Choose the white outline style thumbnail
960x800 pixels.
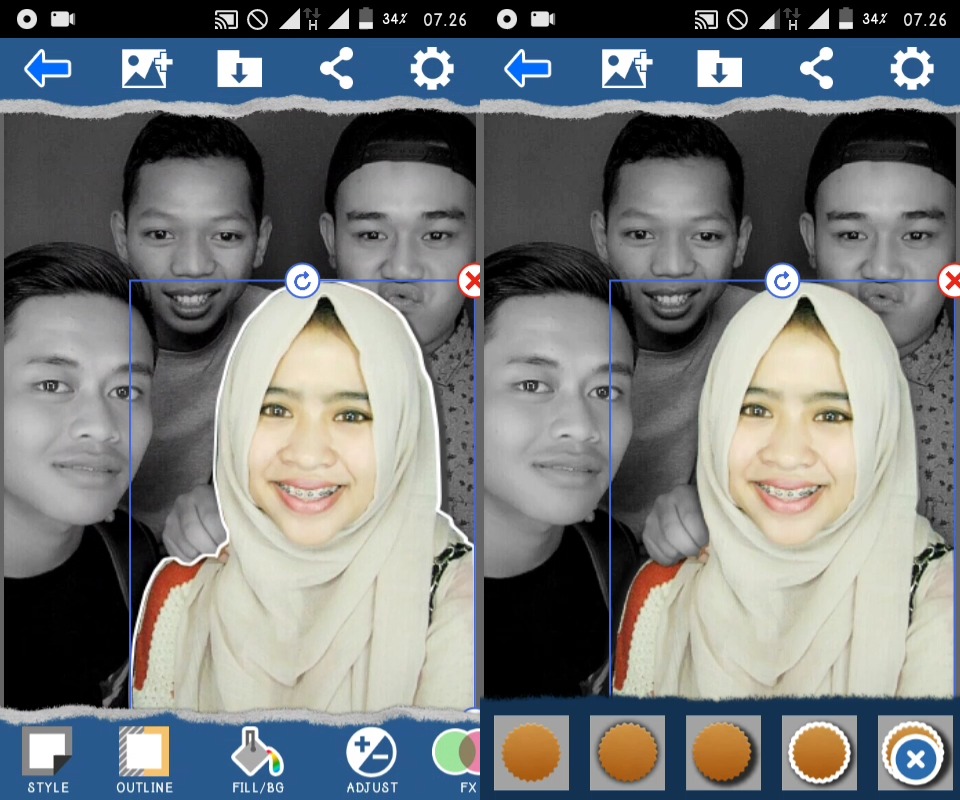[819, 752]
